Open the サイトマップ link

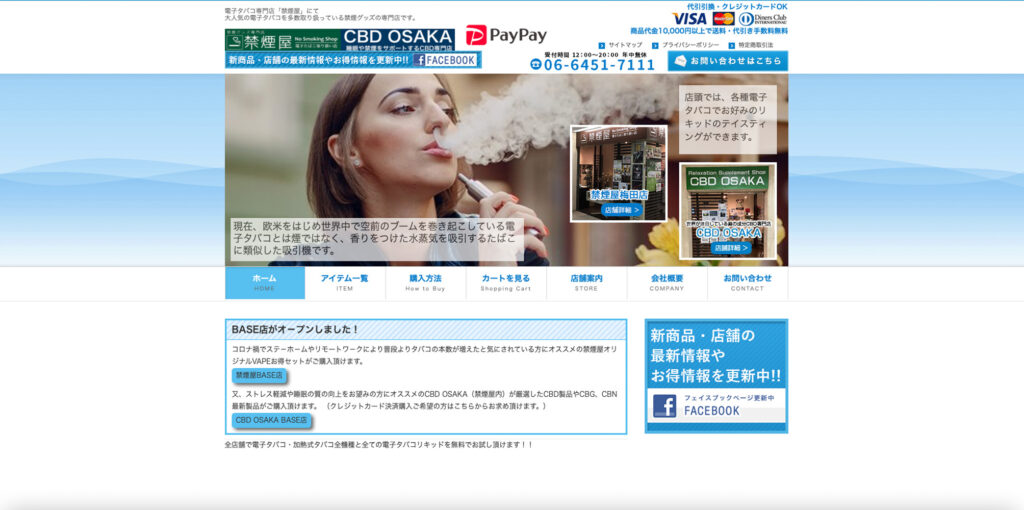tap(625, 45)
